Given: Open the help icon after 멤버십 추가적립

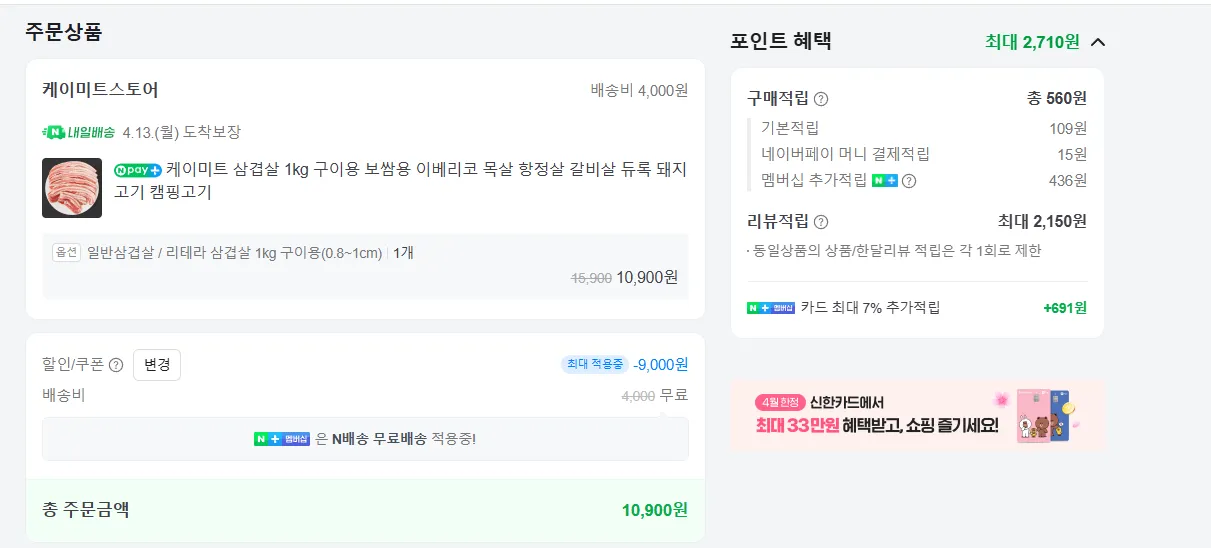Looking at the screenshot, I should pyautogui.click(x=909, y=181).
